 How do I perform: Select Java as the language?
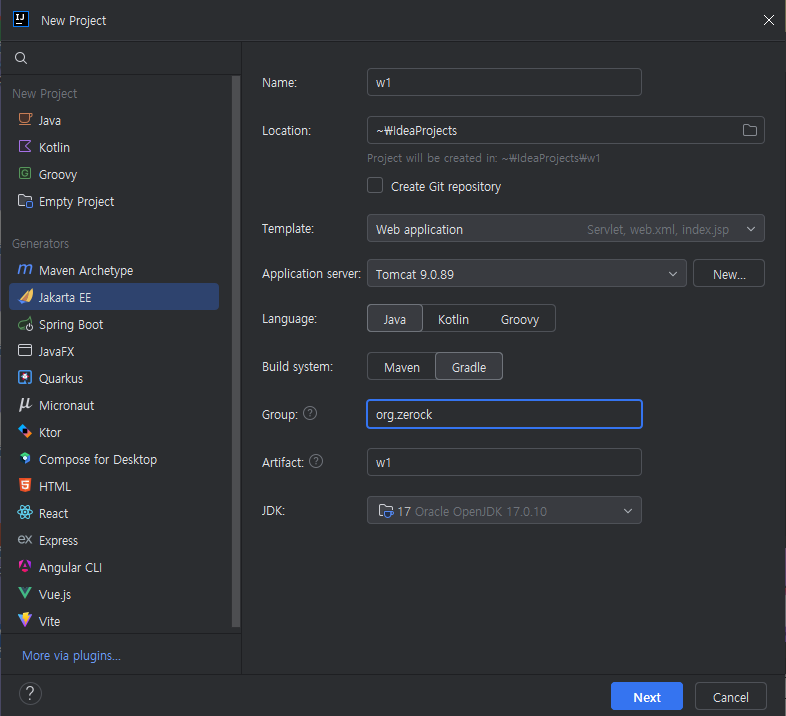(x=395, y=319)
